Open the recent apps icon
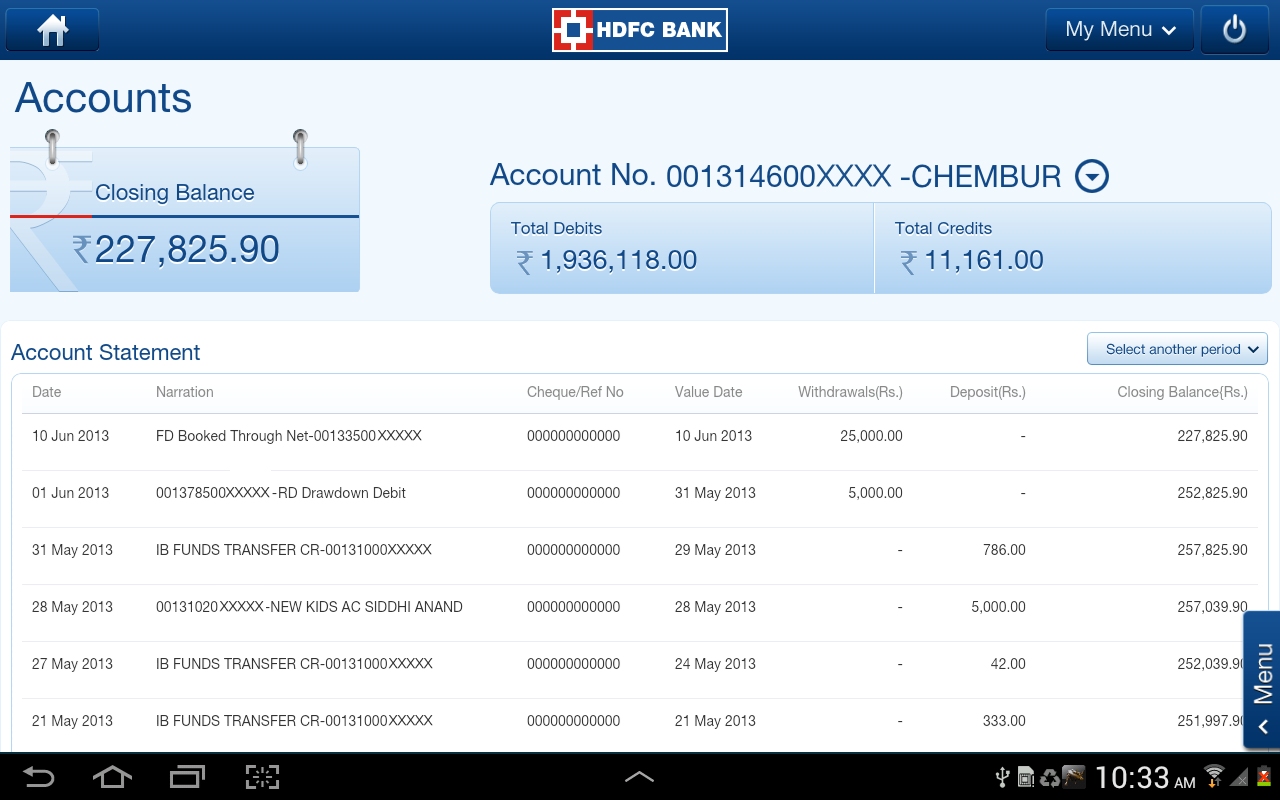The image size is (1280, 800). coord(187,777)
